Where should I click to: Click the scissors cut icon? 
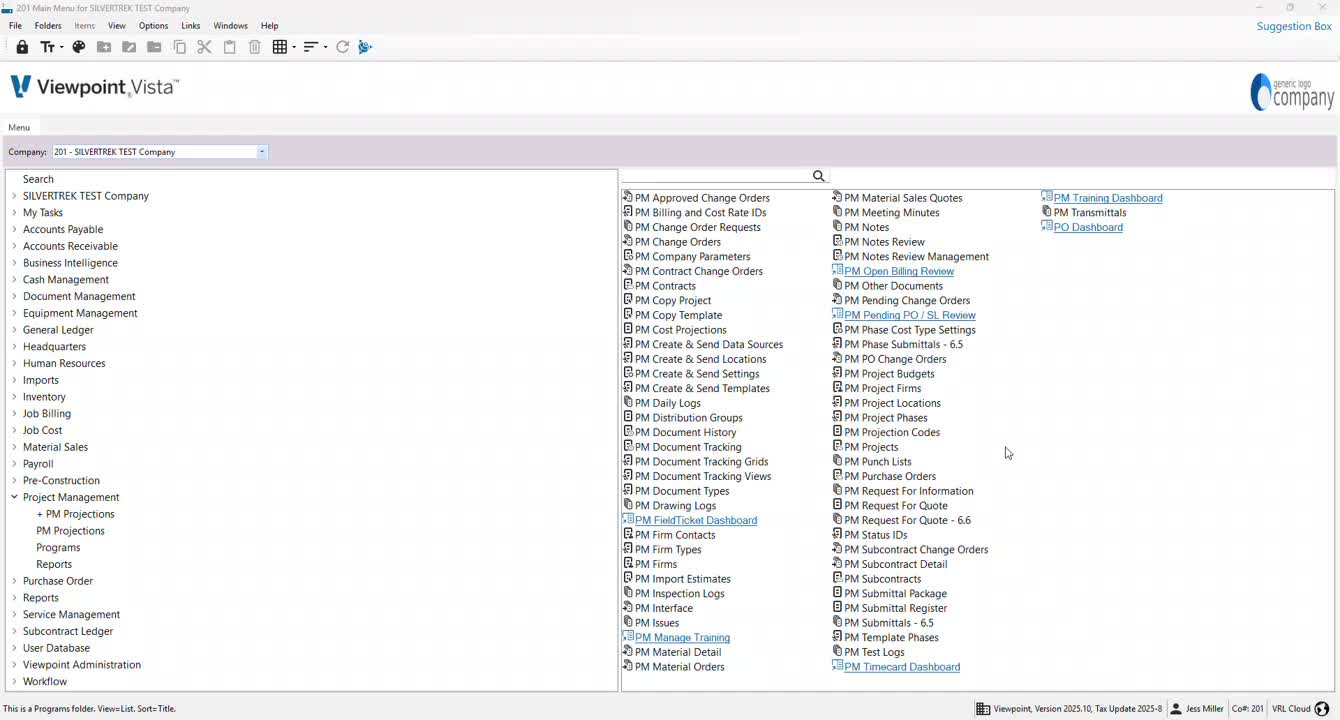204,47
